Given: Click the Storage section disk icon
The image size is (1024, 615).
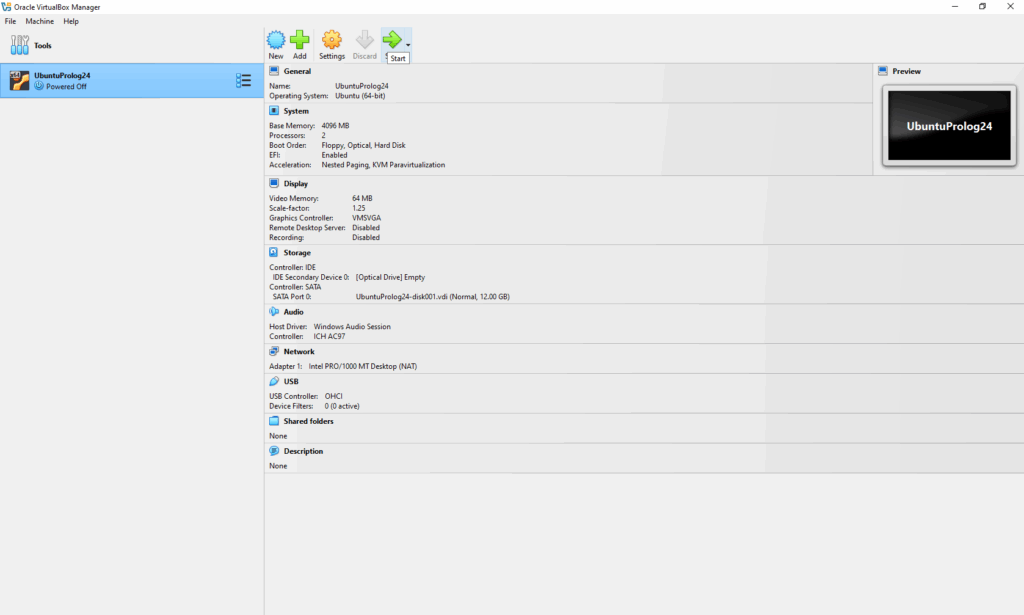Looking at the screenshot, I should pyautogui.click(x=274, y=253).
